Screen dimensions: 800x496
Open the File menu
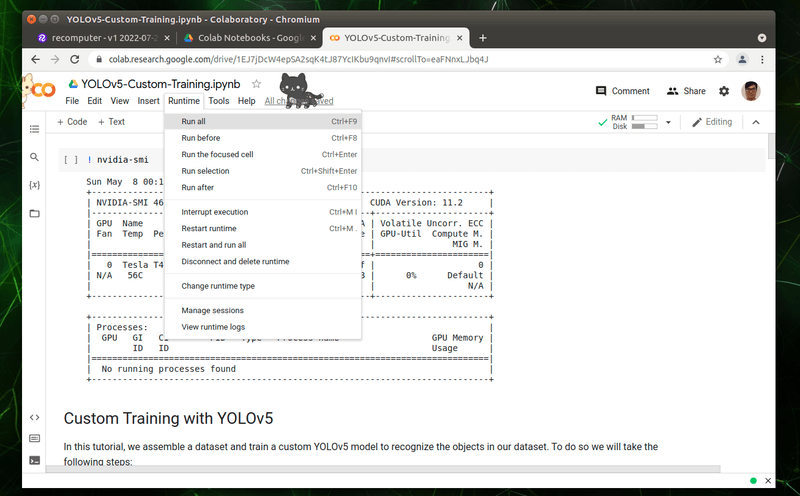pyautogui.click(x=72, y=101)
